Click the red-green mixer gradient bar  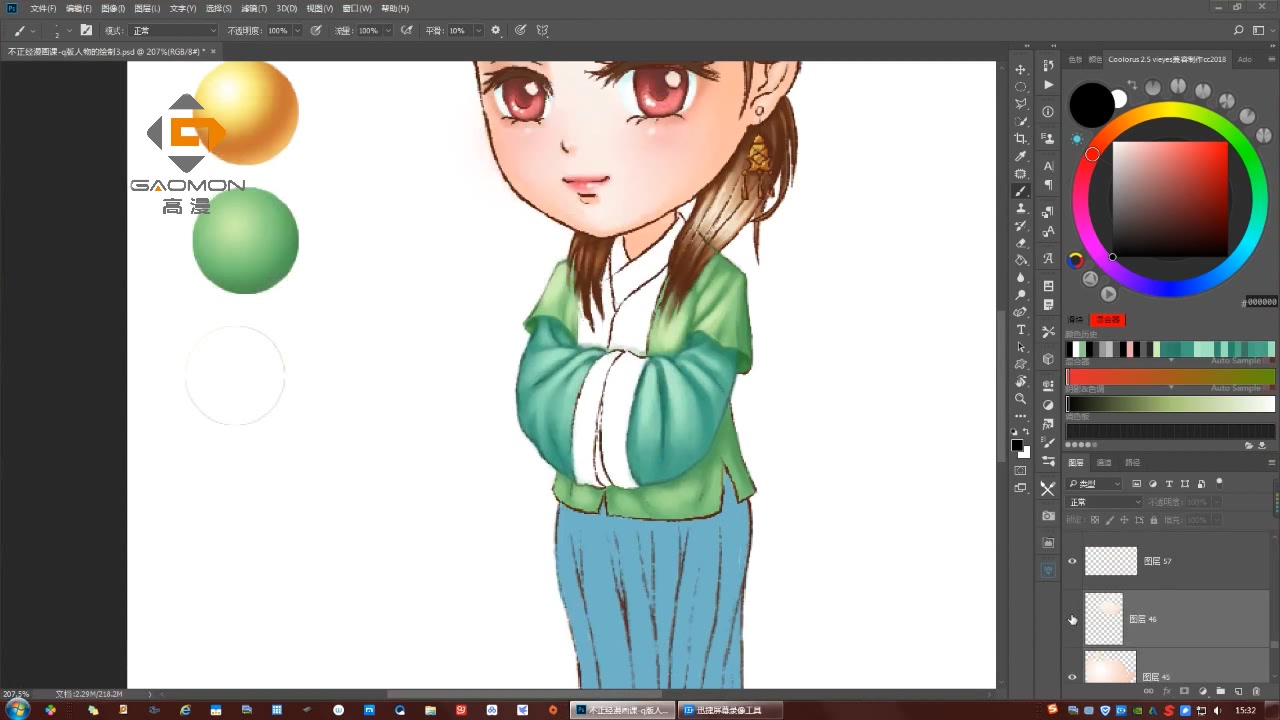tap(1170, 377)
